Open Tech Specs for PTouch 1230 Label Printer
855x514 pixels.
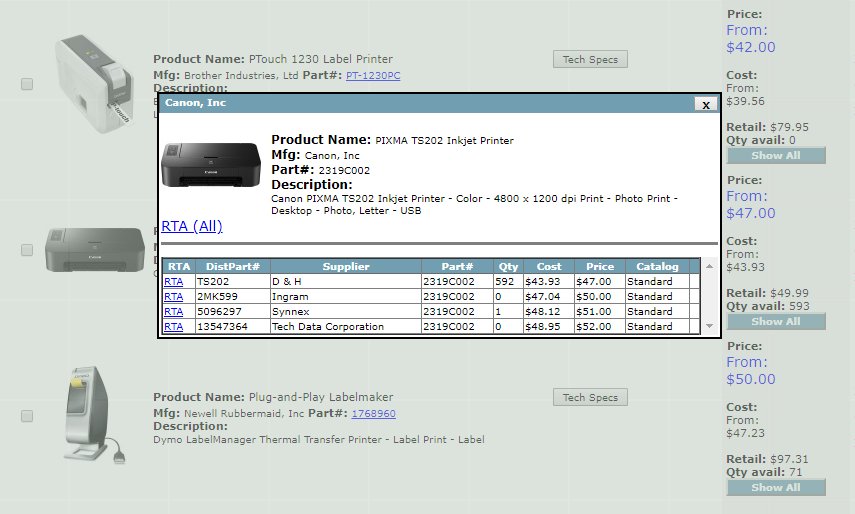tap(590, 59)
